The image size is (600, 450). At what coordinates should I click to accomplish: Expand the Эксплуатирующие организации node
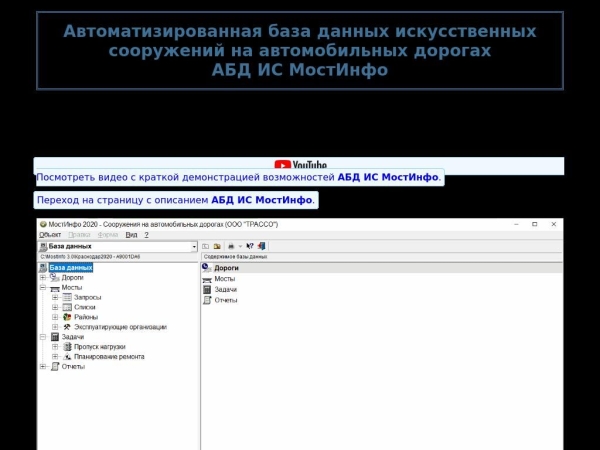tap(55, 327)
